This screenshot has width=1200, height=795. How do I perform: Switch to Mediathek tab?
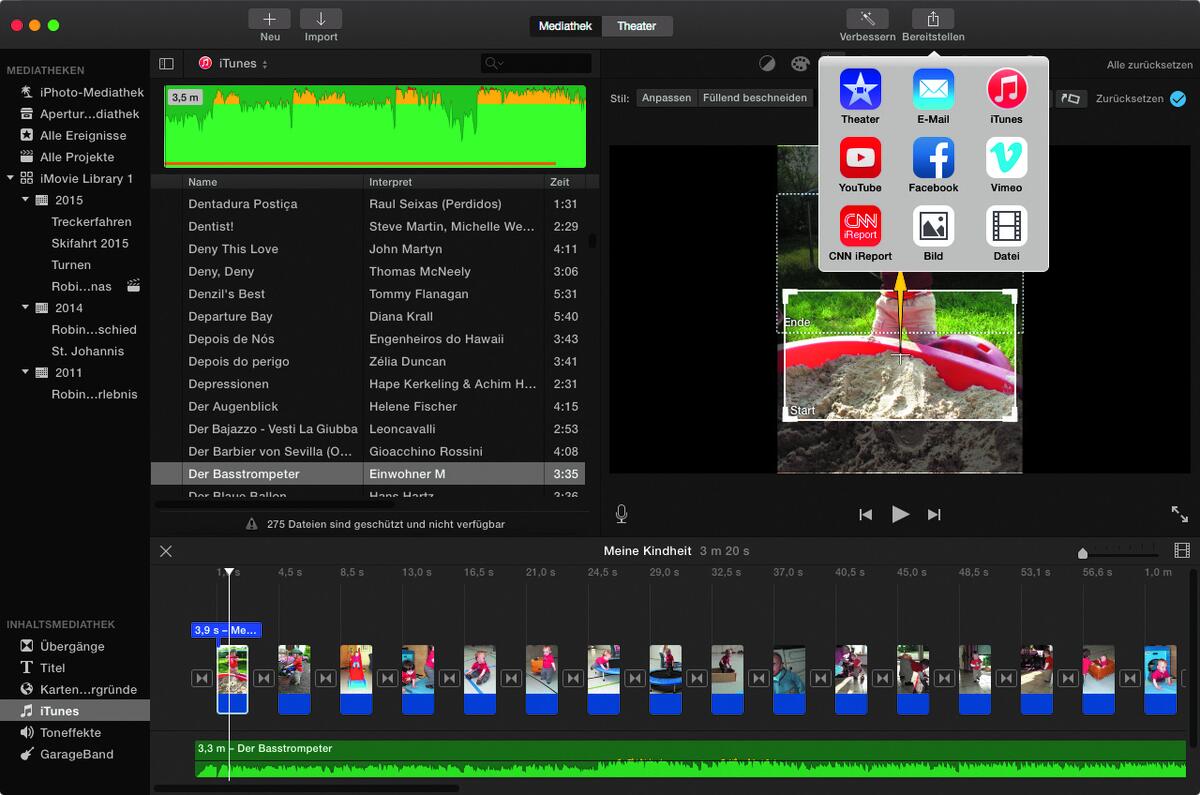[566, 26]
